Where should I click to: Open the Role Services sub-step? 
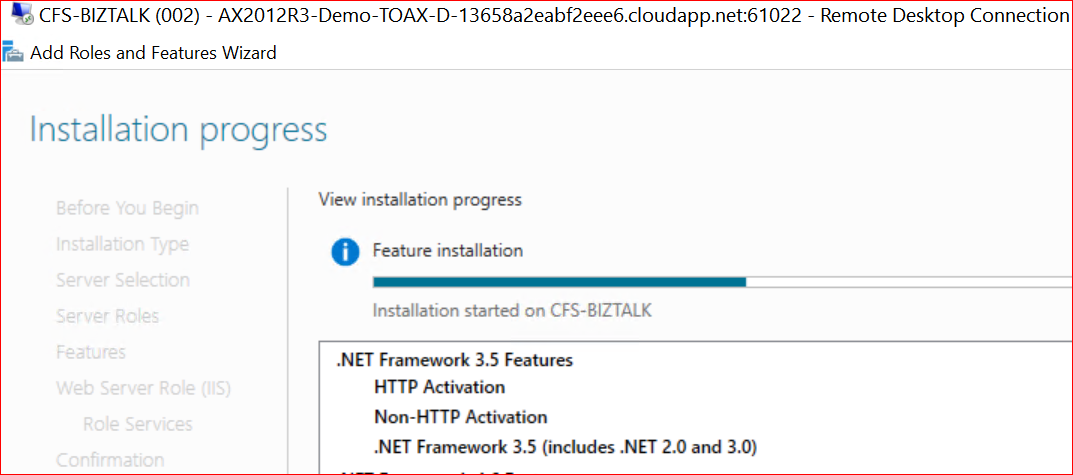(x=137, y=424)
